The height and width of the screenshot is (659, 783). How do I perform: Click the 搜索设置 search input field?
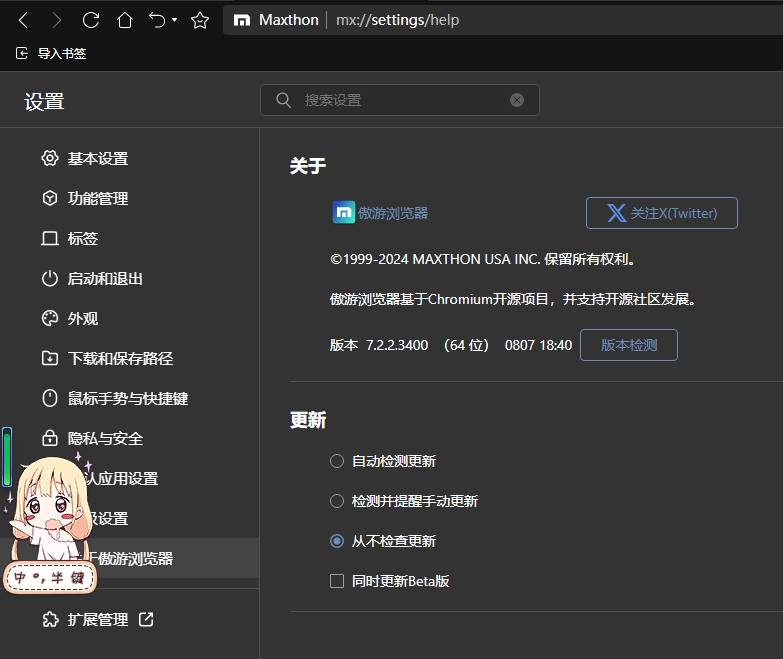(x=400, y=100)
